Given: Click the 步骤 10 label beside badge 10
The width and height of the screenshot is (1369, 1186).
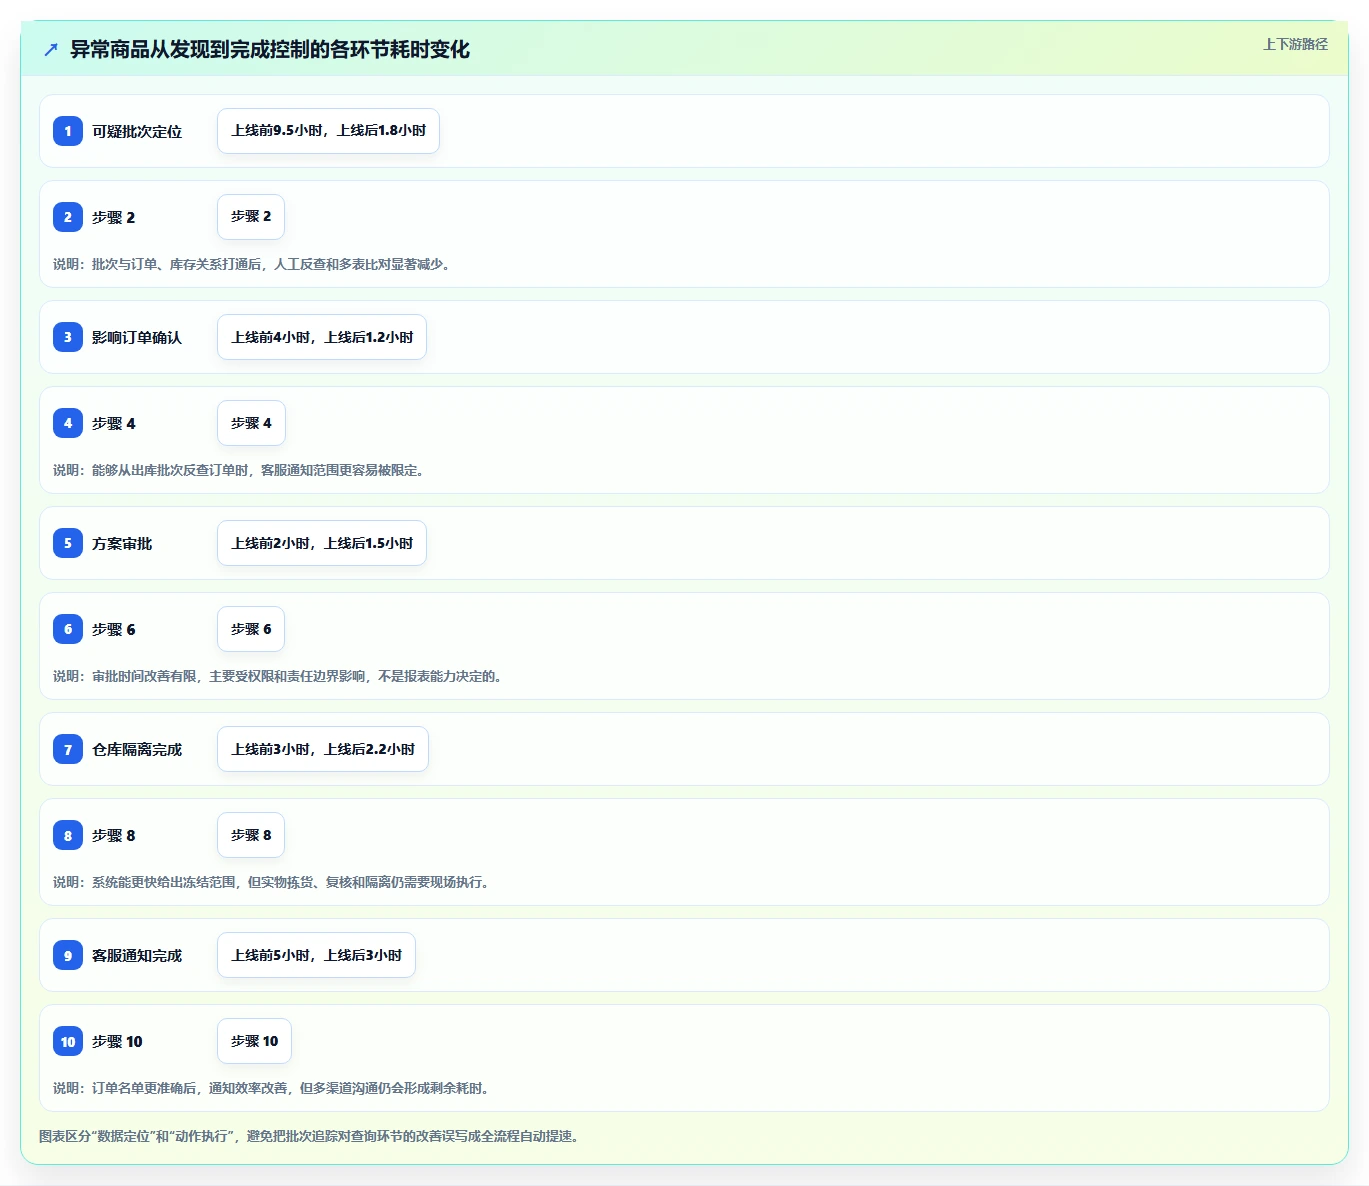Looking at the screenshot, I should [x=117, y=1041].
